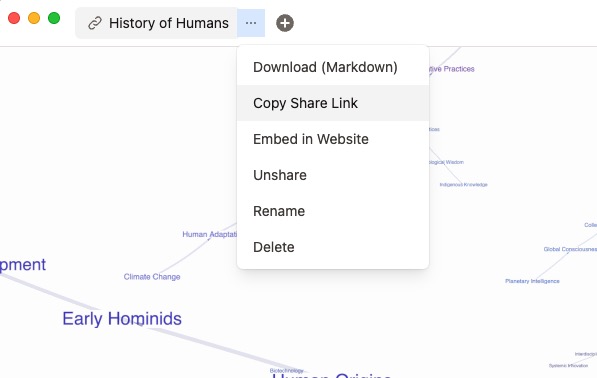Select the Climate Change node
The image size is (597, 378).
[x=152, y=277]
